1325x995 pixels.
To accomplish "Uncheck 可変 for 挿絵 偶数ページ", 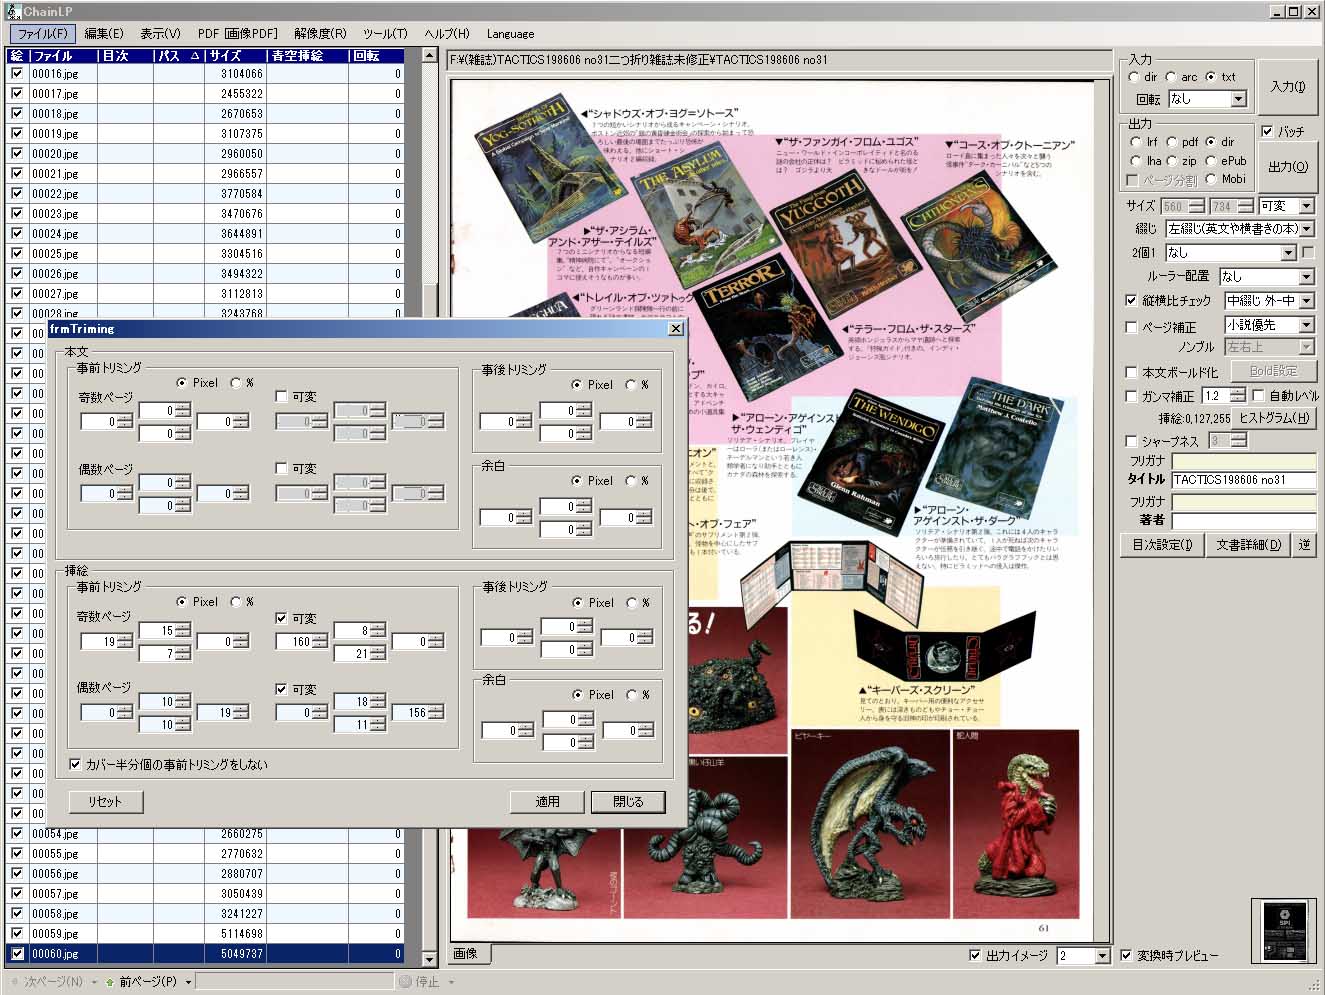I will (x=281, y=689).
